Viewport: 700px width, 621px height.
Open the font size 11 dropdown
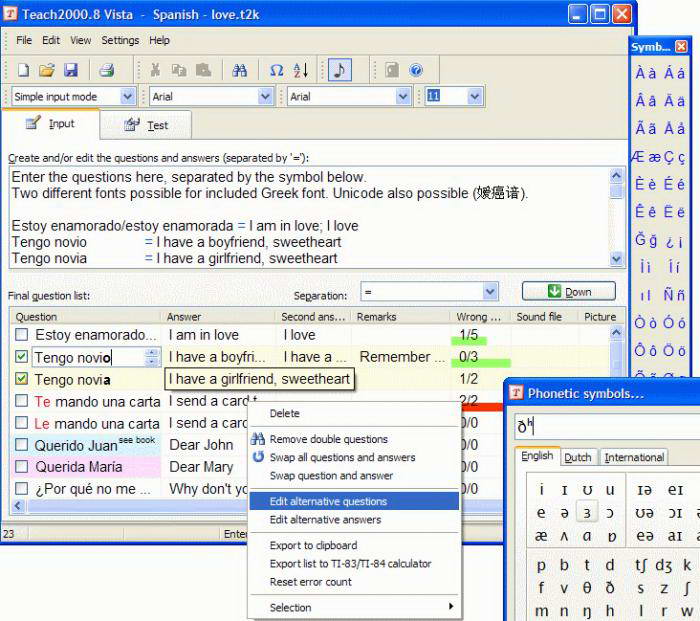click(475, 96)
